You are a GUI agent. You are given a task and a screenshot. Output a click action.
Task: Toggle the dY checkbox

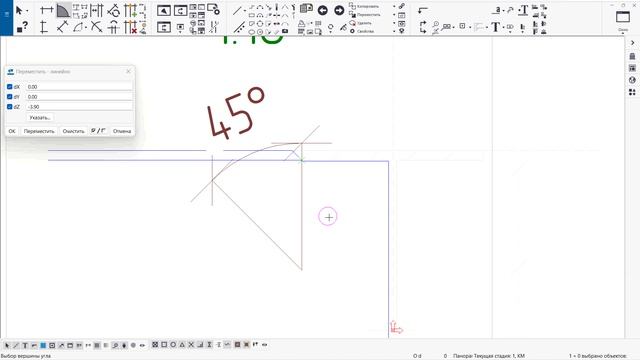pyautogui.click(x=9, y=97)
